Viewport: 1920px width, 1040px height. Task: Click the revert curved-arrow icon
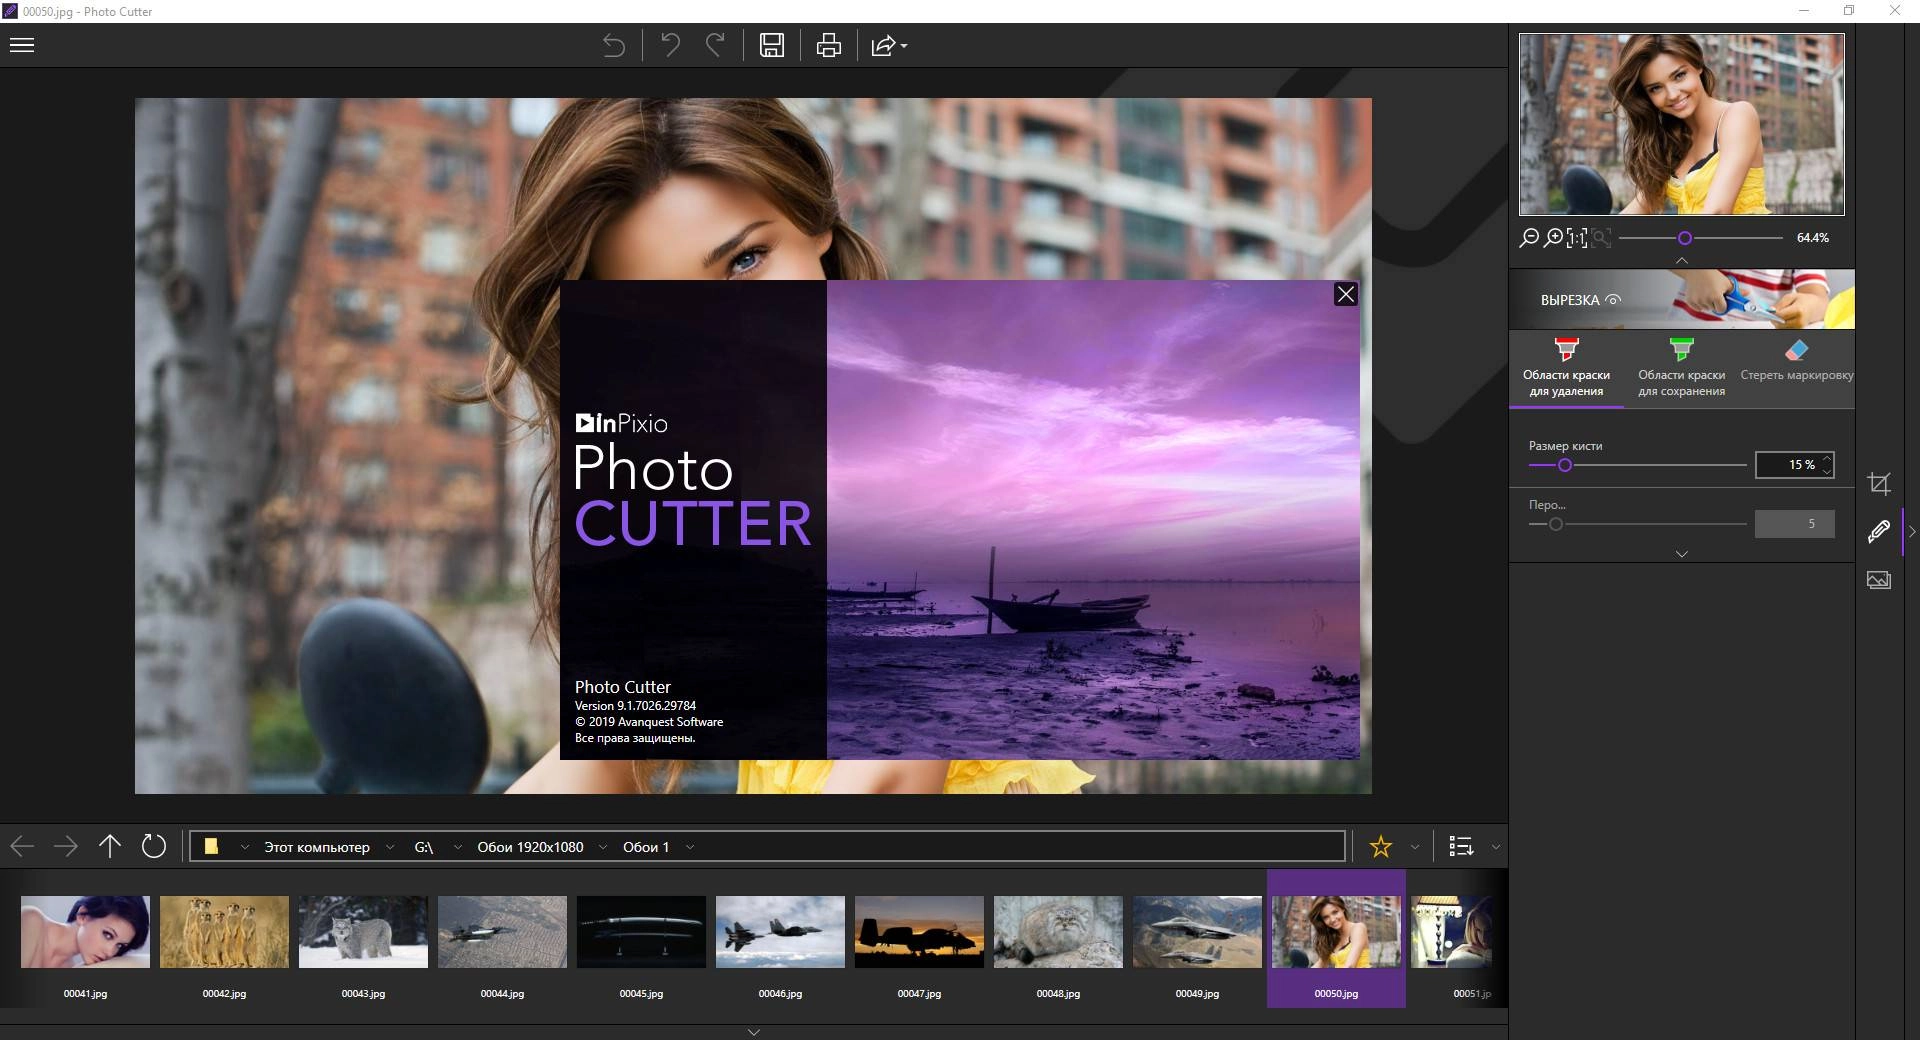pyautogui.click(x=614, y=45)
